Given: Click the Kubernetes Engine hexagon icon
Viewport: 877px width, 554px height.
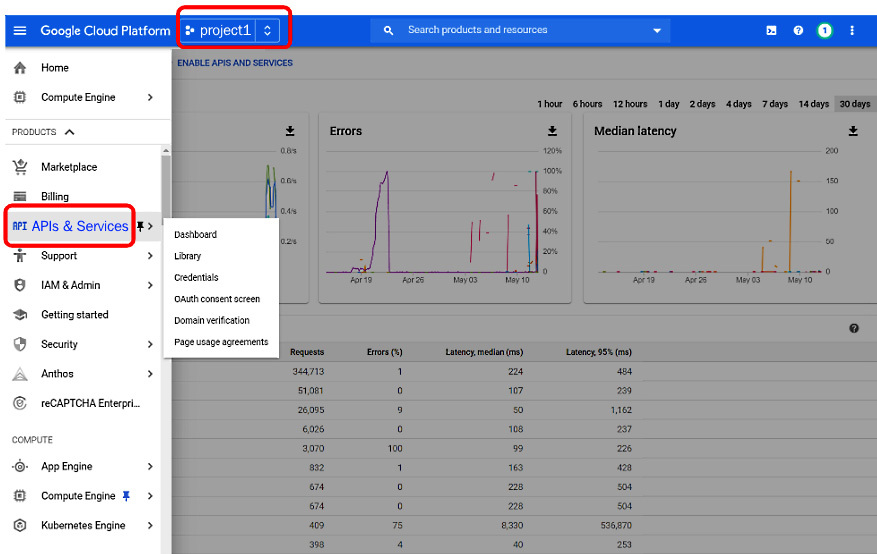Looking at the screenshot, I should (x=20, y=525).
